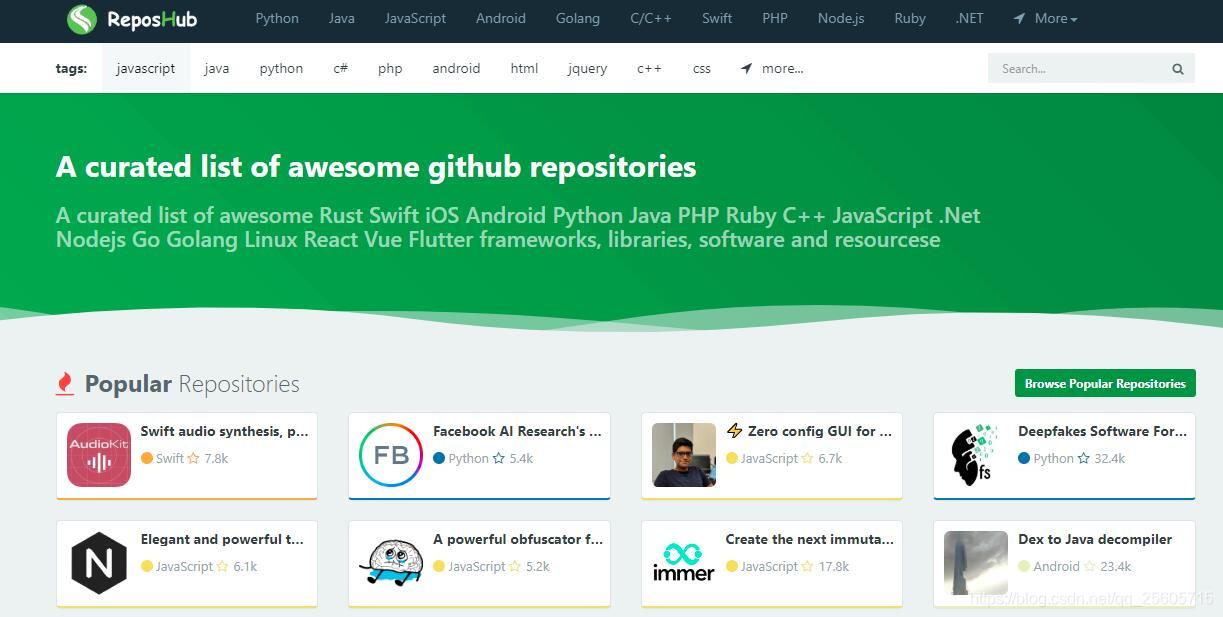The image size is (1223, 617).
Task: Open the Ruby category in top menu
Action: [910, 18]
